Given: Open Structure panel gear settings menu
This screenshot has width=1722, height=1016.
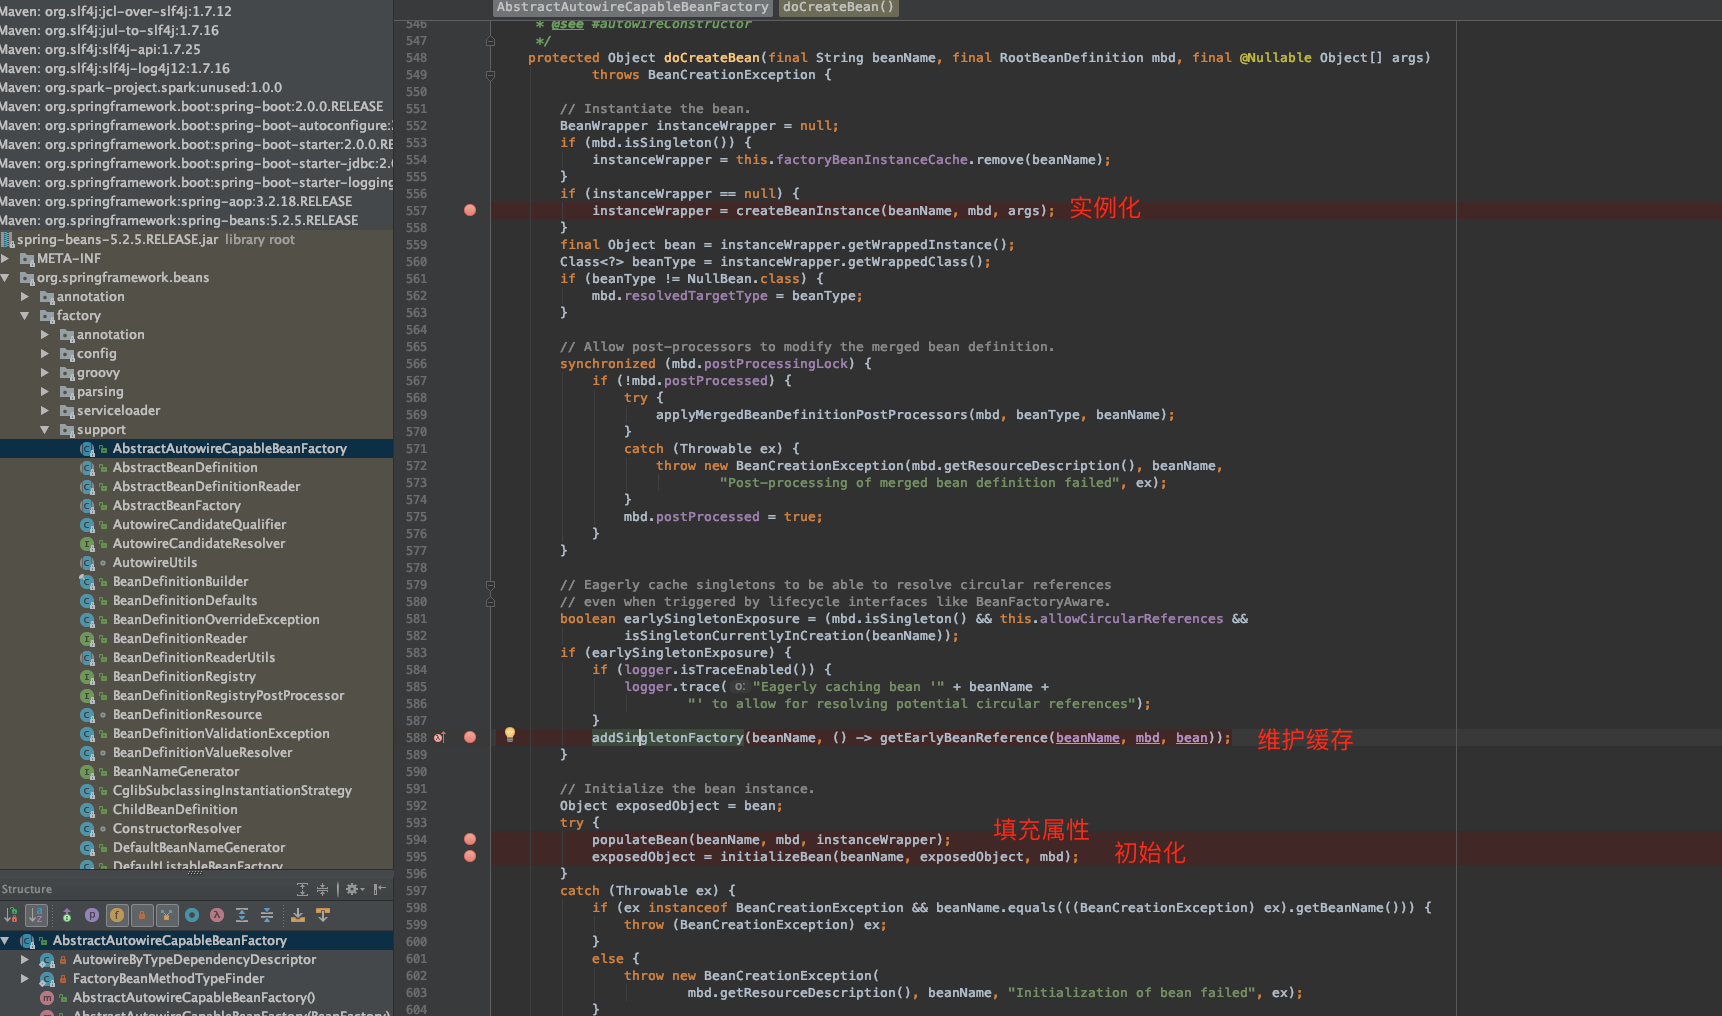Looking at the screenshot, I should (x=355, y=889).
